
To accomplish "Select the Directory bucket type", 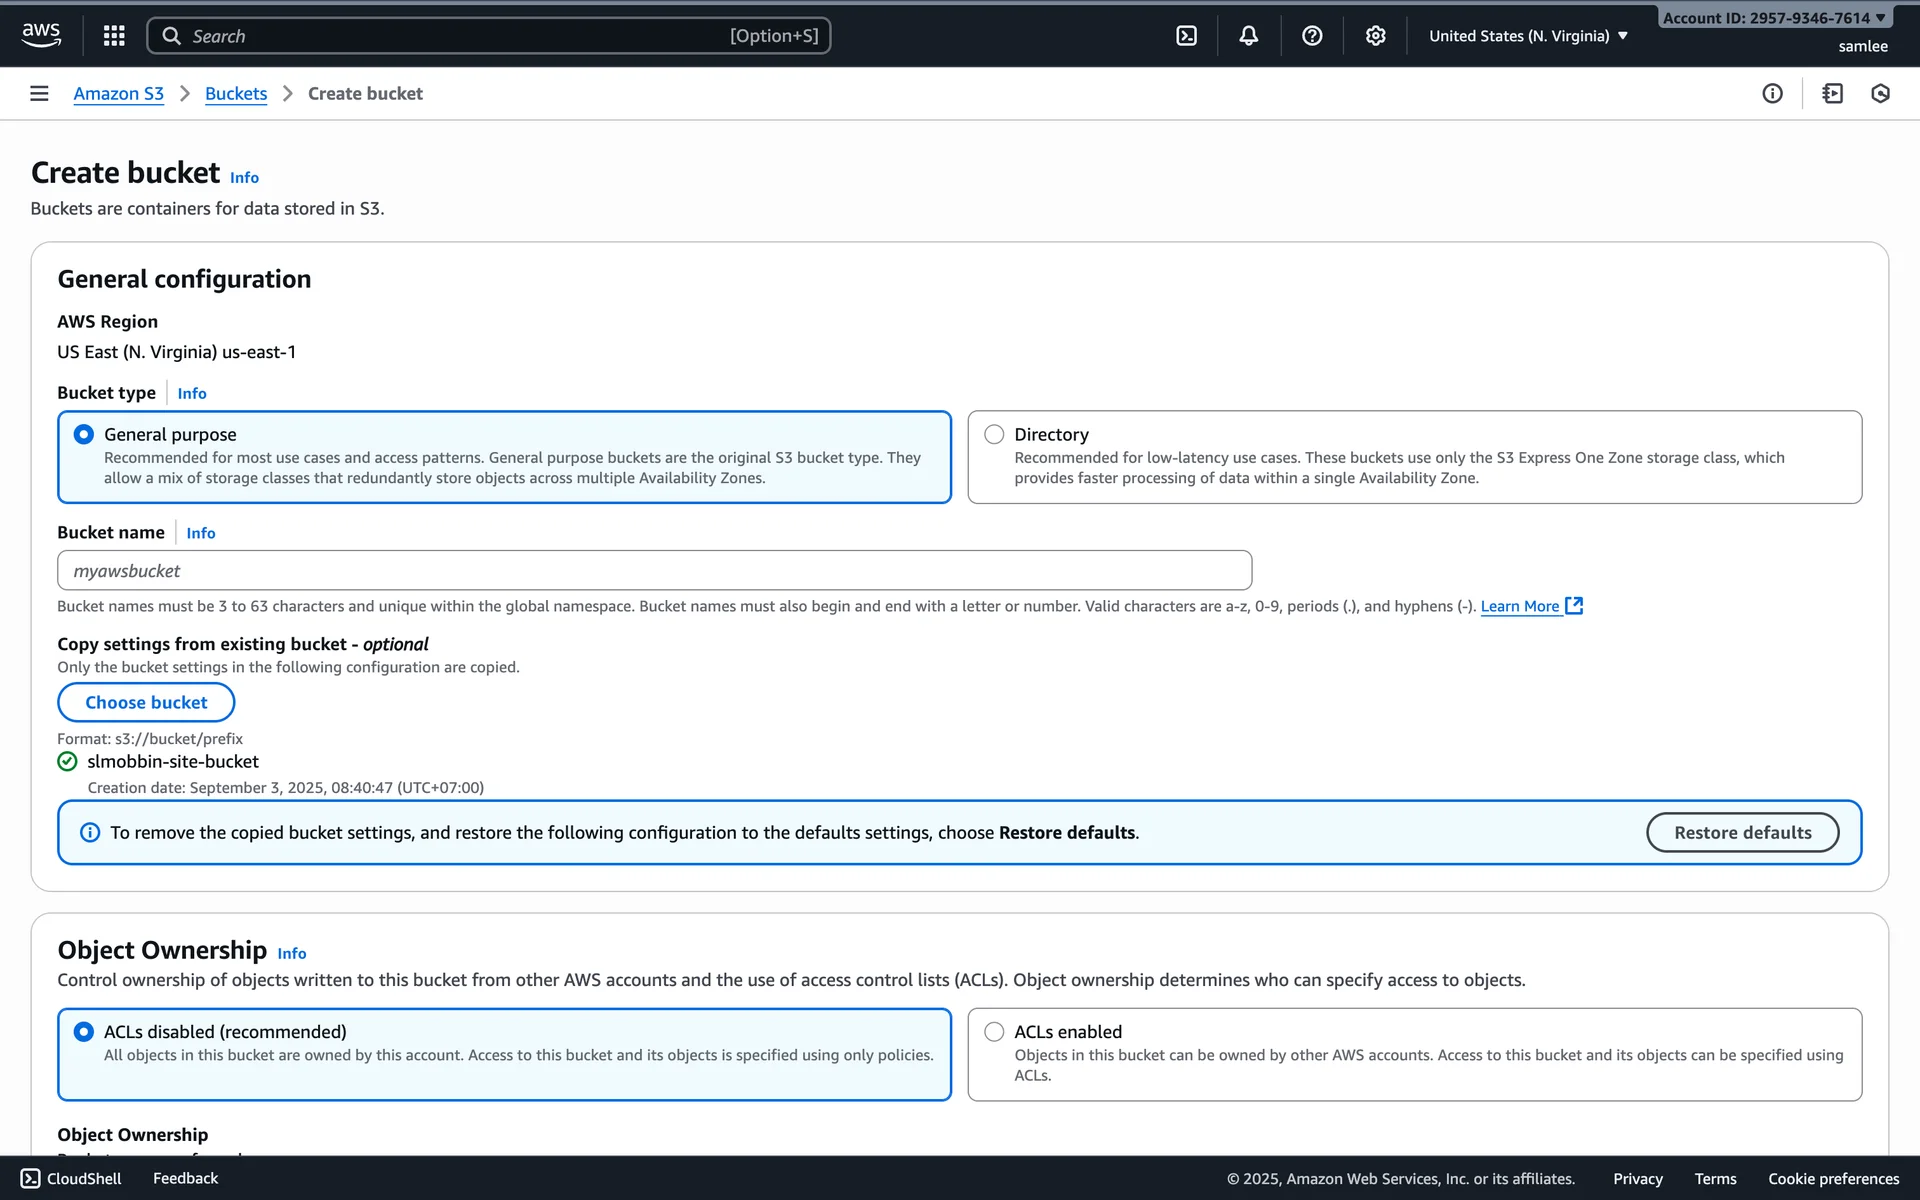I will click(994, 434).
